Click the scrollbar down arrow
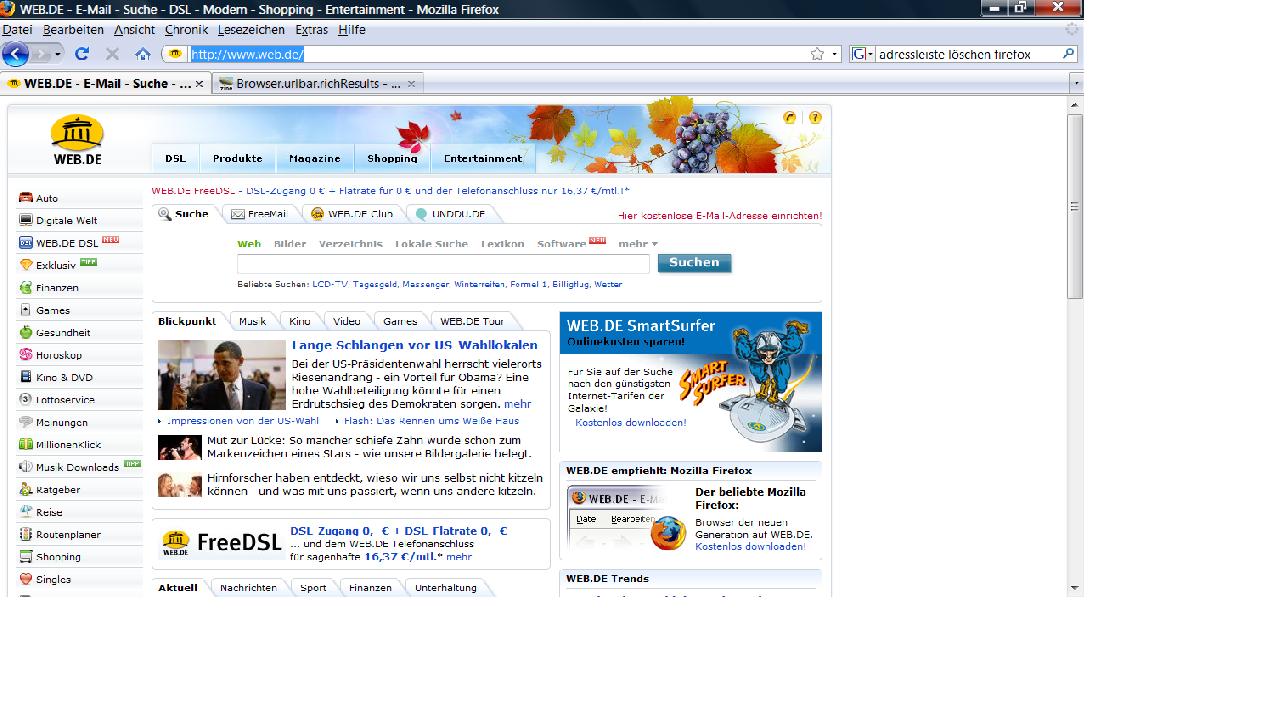This screenshot has width=1280, height=720. 1075,588
